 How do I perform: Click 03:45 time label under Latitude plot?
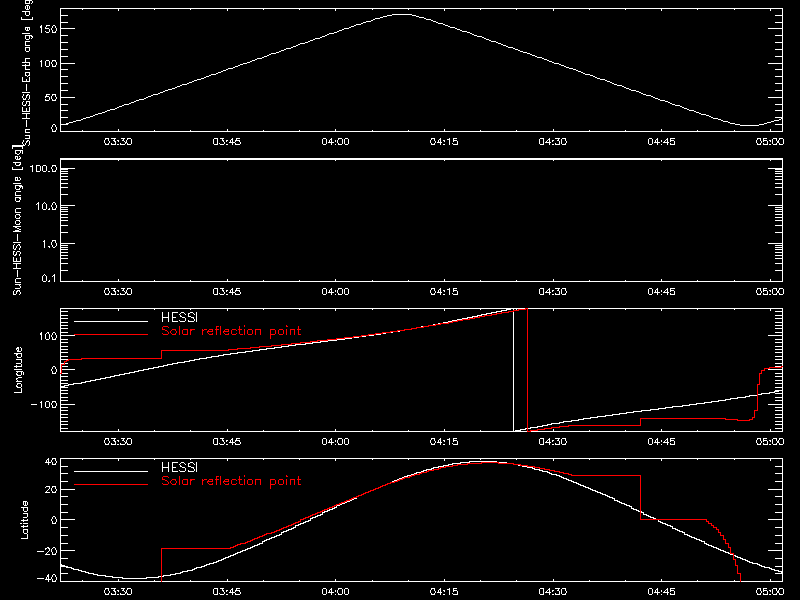227,592
